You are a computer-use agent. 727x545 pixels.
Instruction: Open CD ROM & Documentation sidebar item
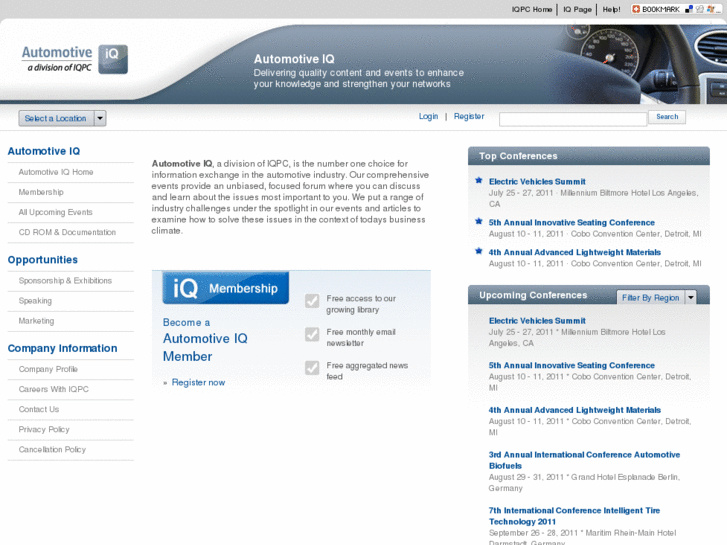(67, 232)
